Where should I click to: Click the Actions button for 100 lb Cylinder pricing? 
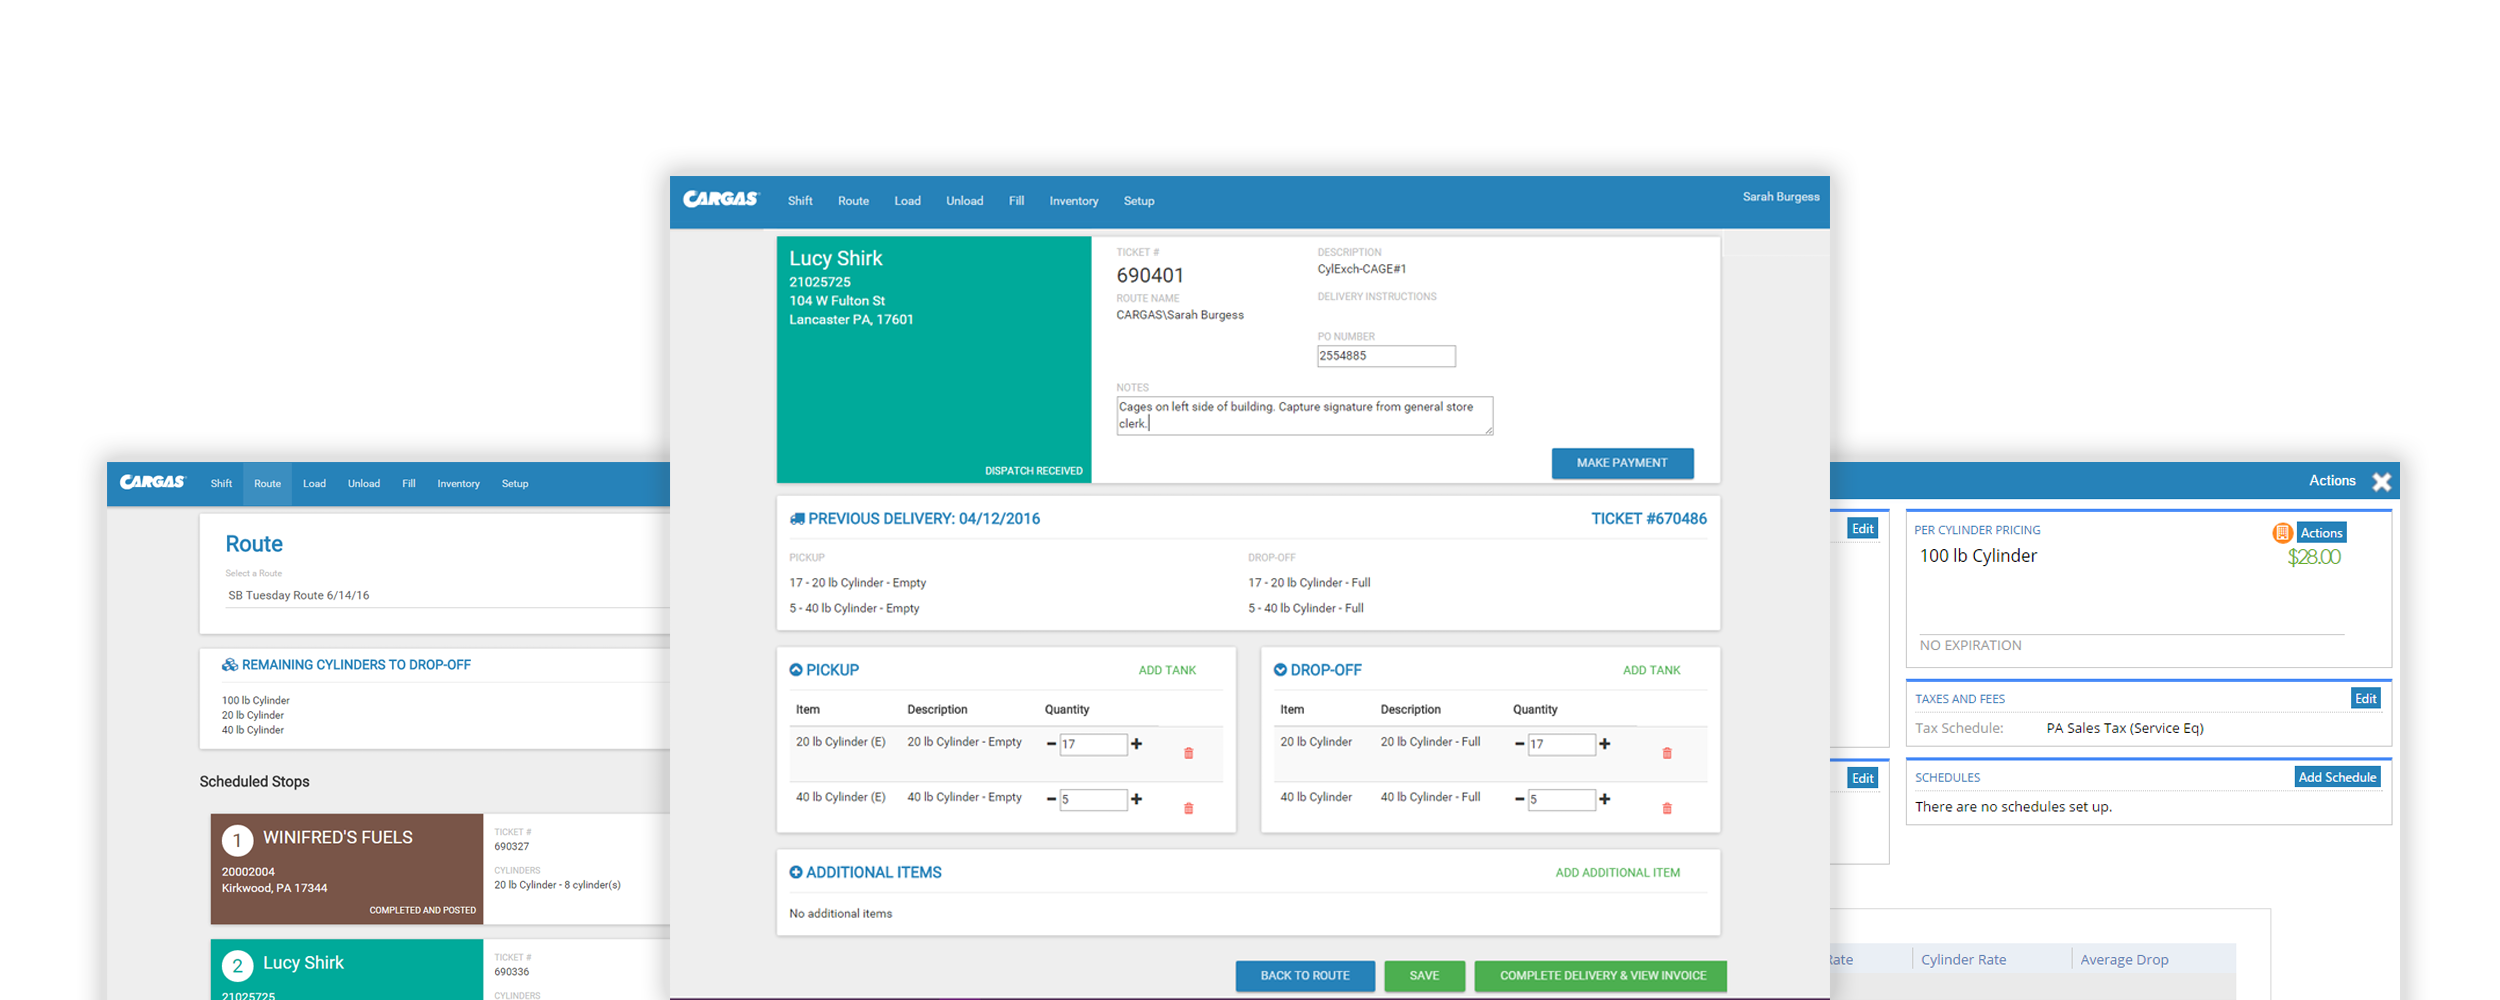click(x=2321, y=533)
